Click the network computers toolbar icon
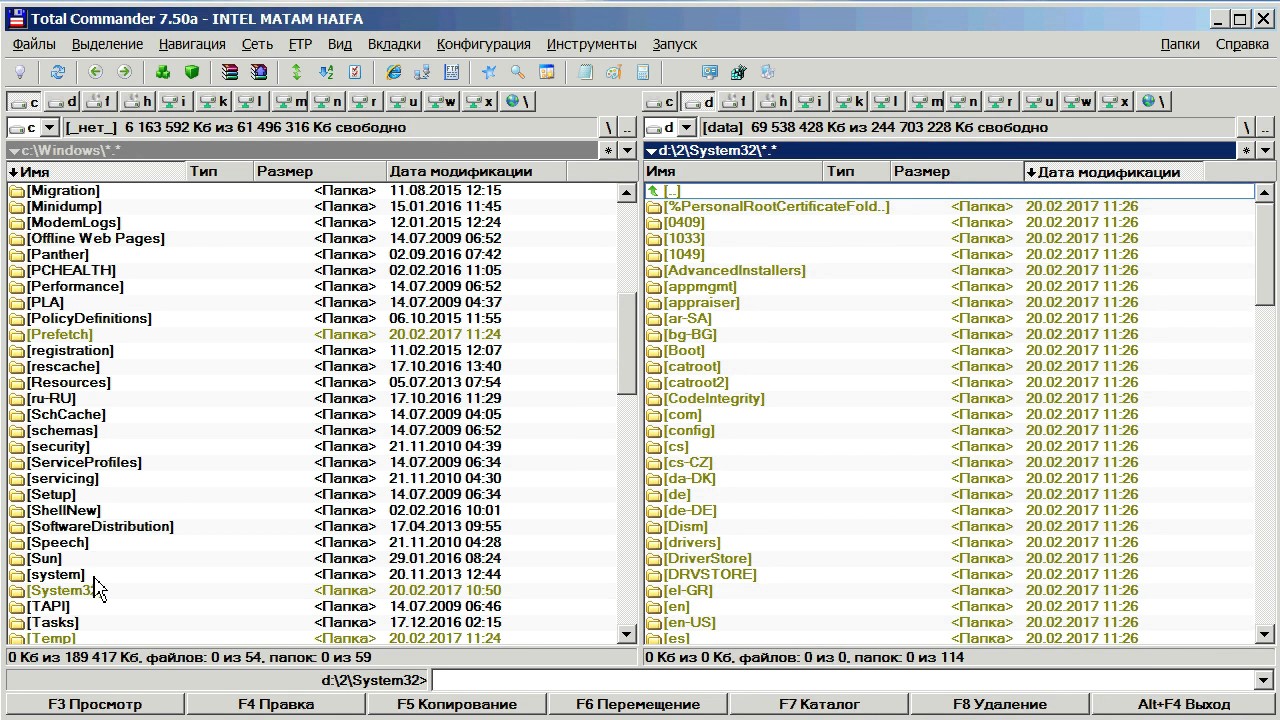Screen dimensions: 1280x720 (422, 72)
